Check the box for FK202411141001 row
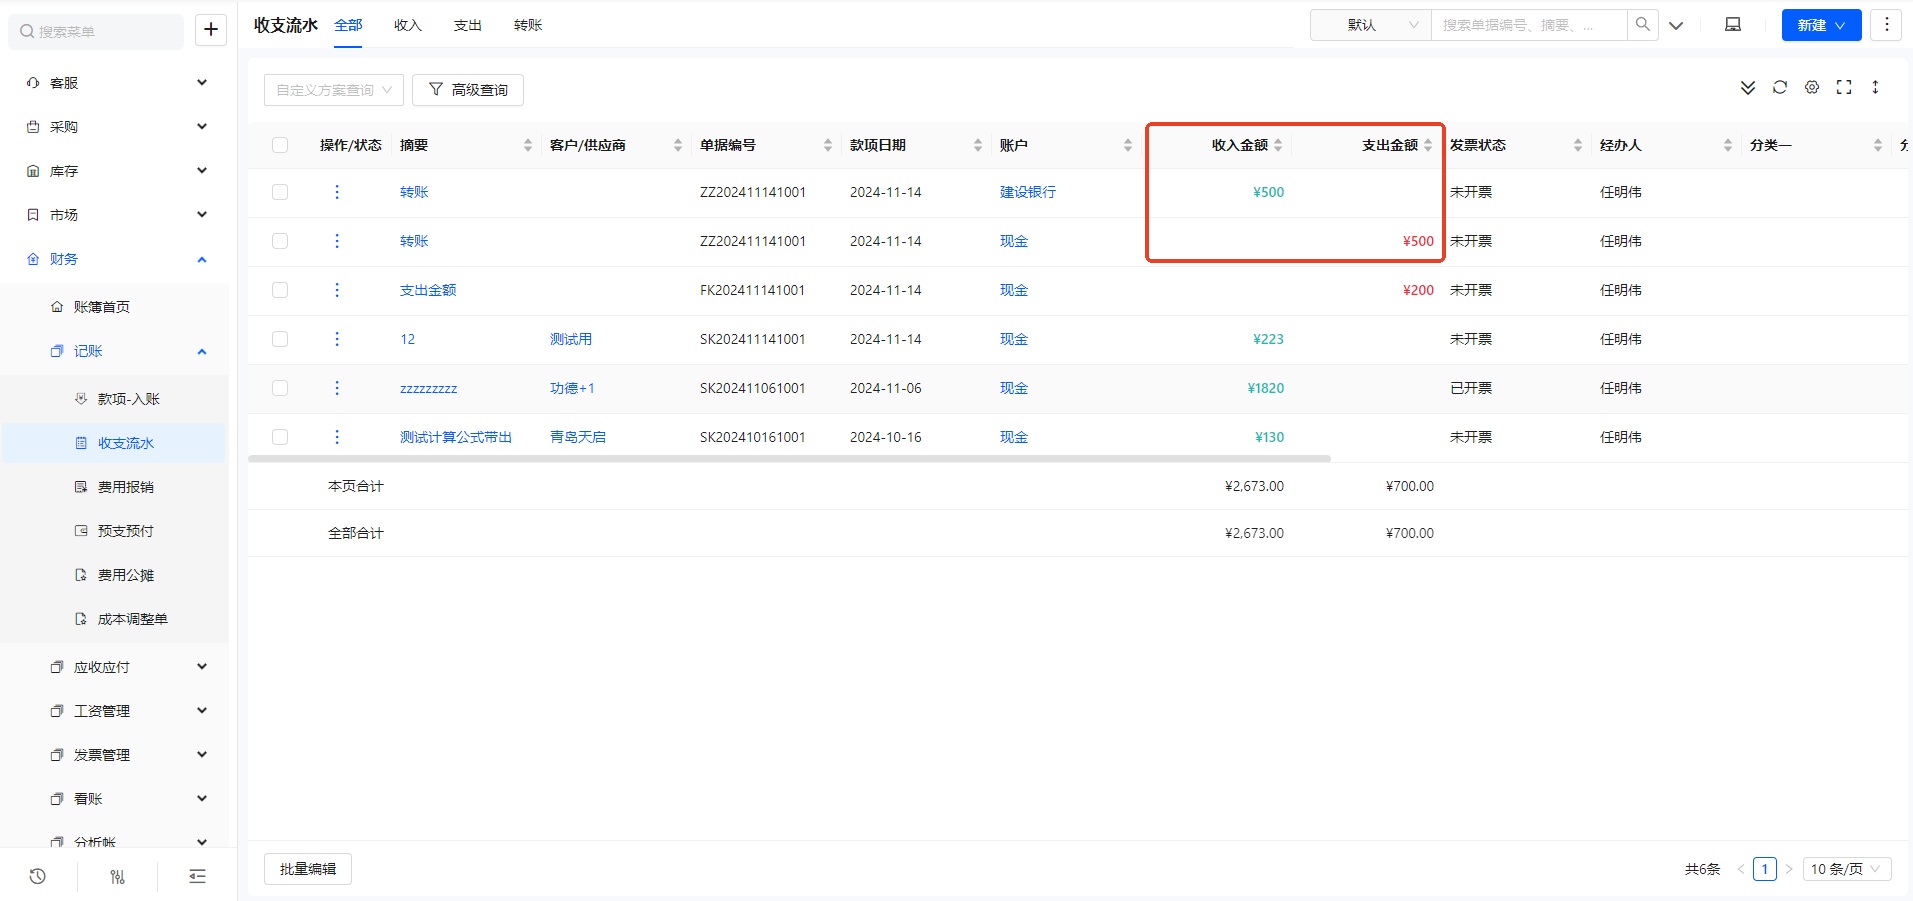1913x901 pixels. [x=280, y=290]
